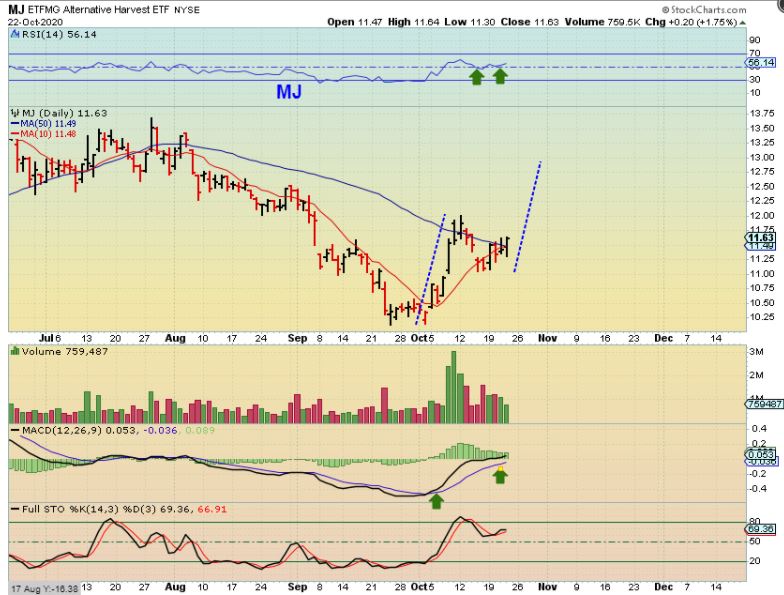Click the bold MJ ticker symbol in header
Screen dimensions: 784x595
click(16, 10)
